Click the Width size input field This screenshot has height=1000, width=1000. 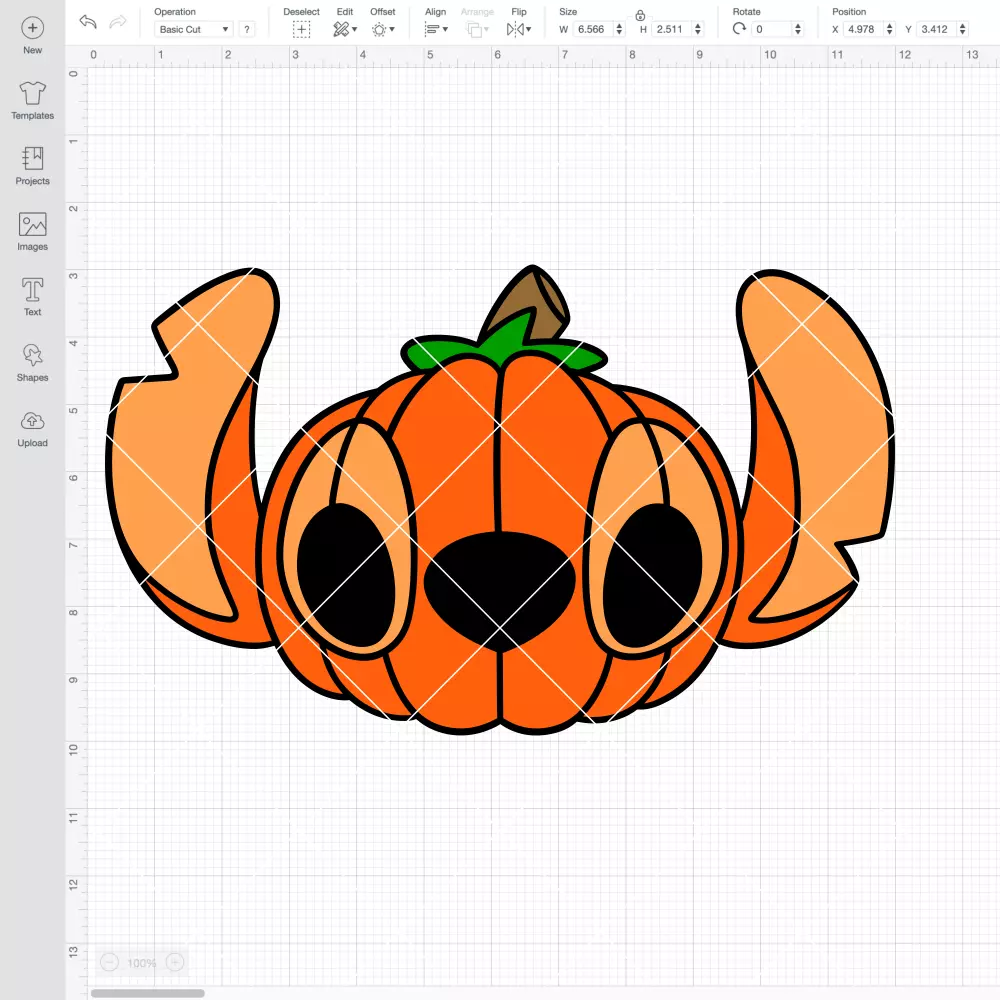(592, 29)
